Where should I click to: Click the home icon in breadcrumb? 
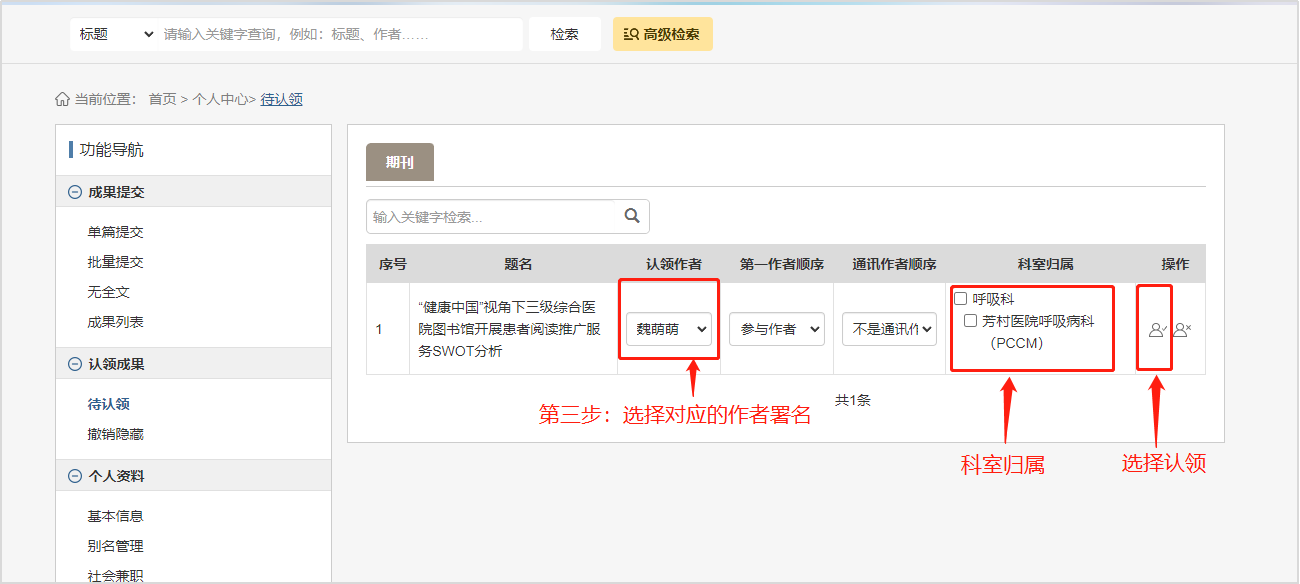click(x=62, y=99)
